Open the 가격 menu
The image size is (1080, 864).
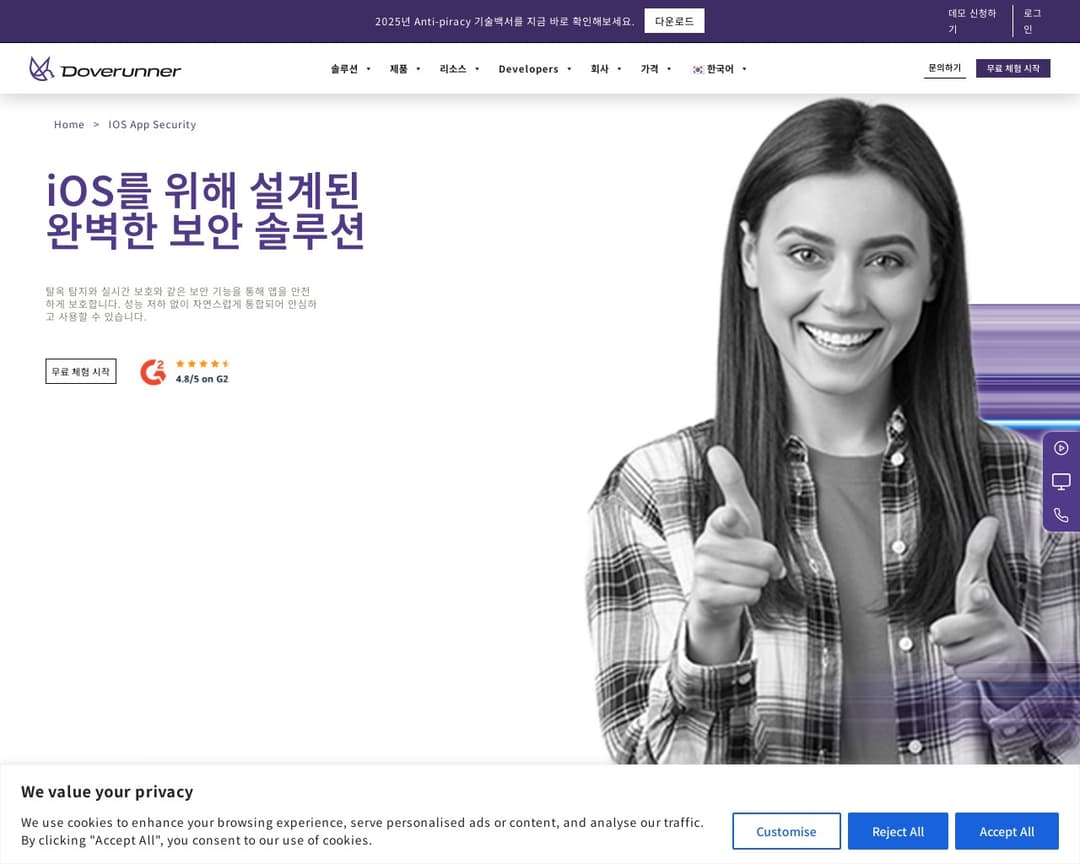(x=656, y=69)
